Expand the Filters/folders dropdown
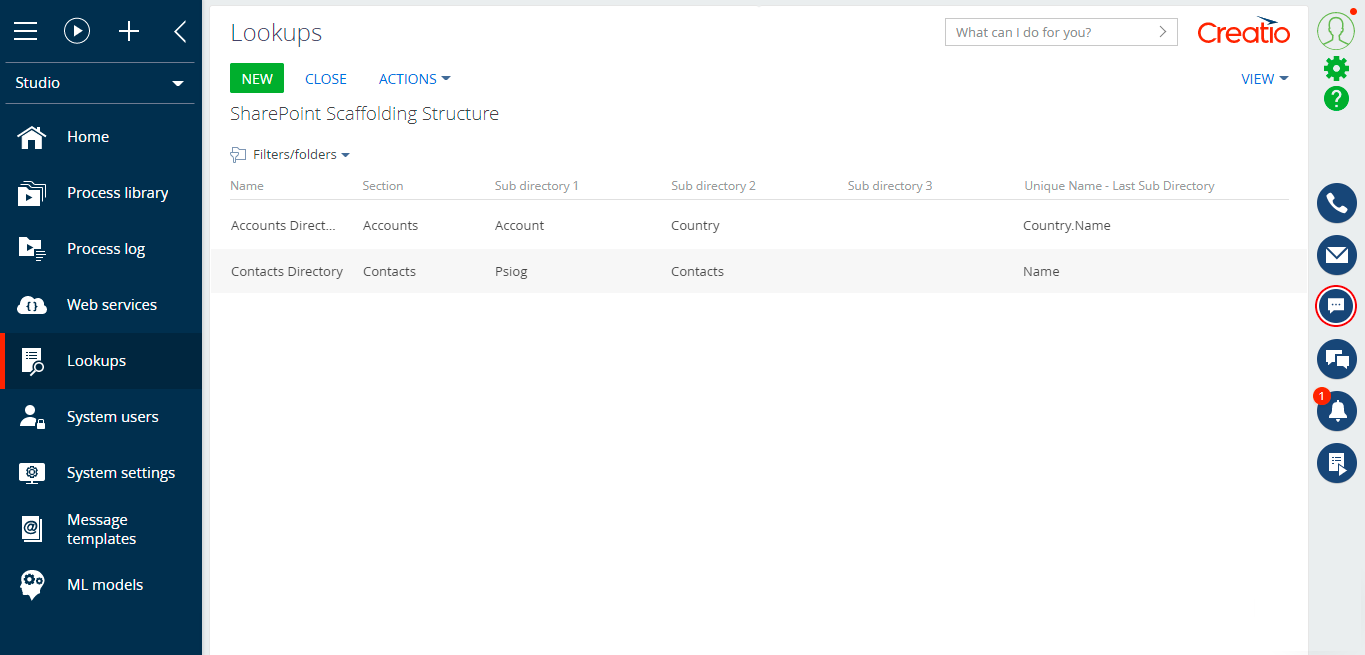 tap(290, 154)
